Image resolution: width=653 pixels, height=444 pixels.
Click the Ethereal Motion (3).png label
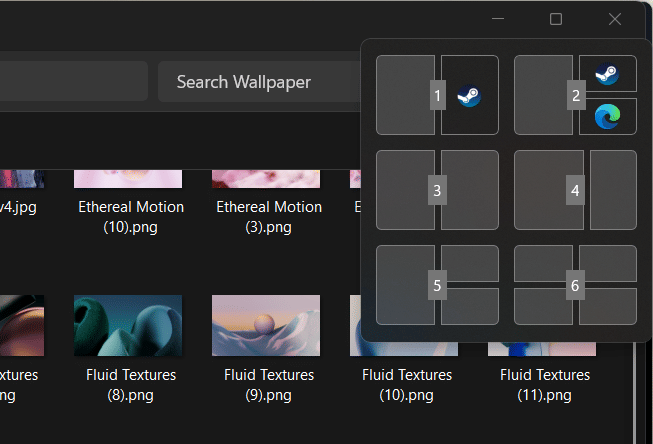[269, 217]
